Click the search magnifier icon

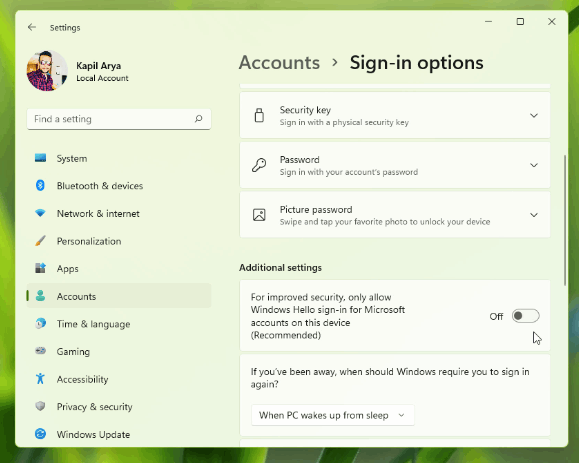click(199, 119)
